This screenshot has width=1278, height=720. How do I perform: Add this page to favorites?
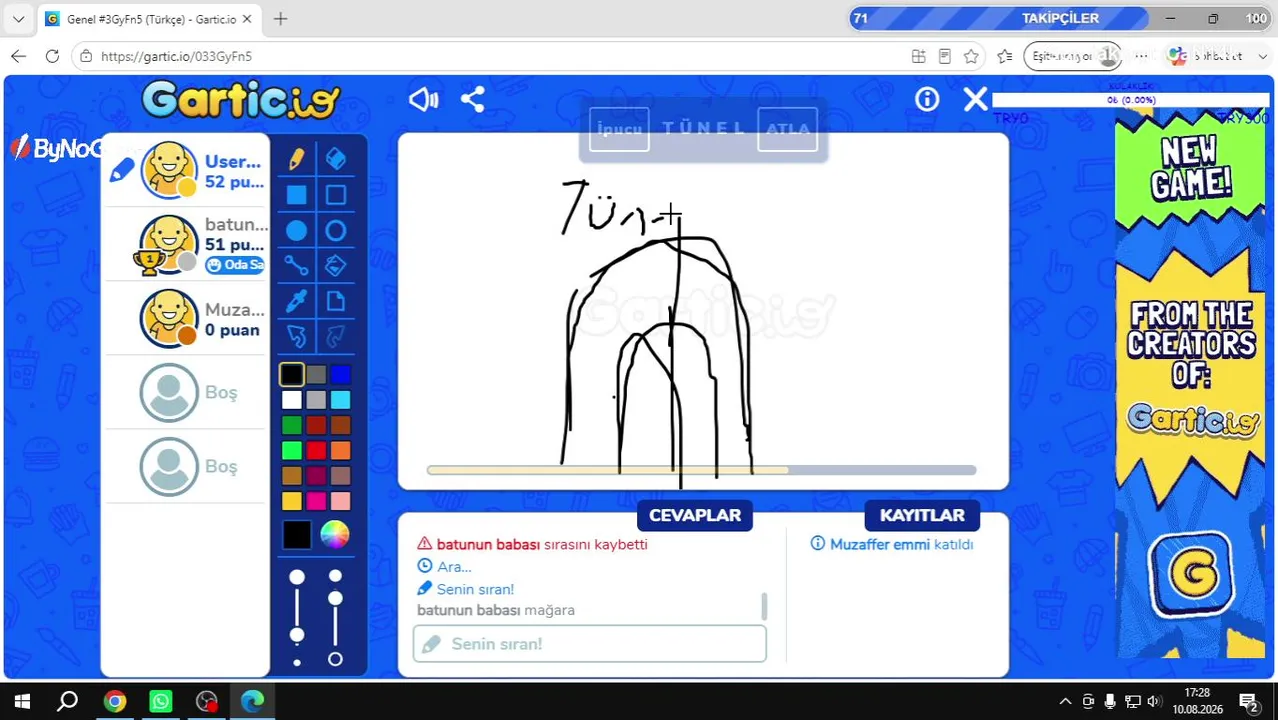point(971,56)
